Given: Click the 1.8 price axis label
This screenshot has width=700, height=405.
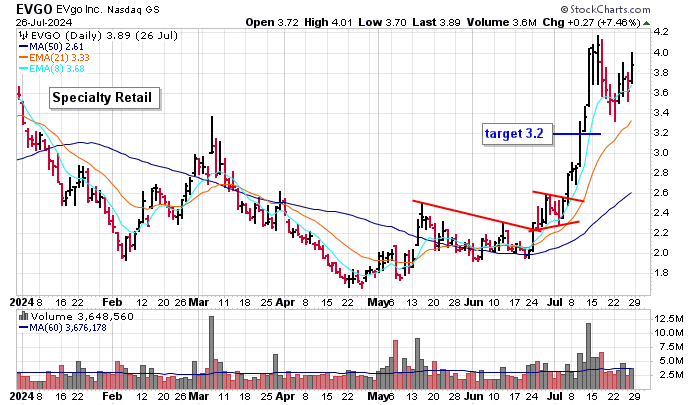Looking at the screenshot, I should 661,273.
